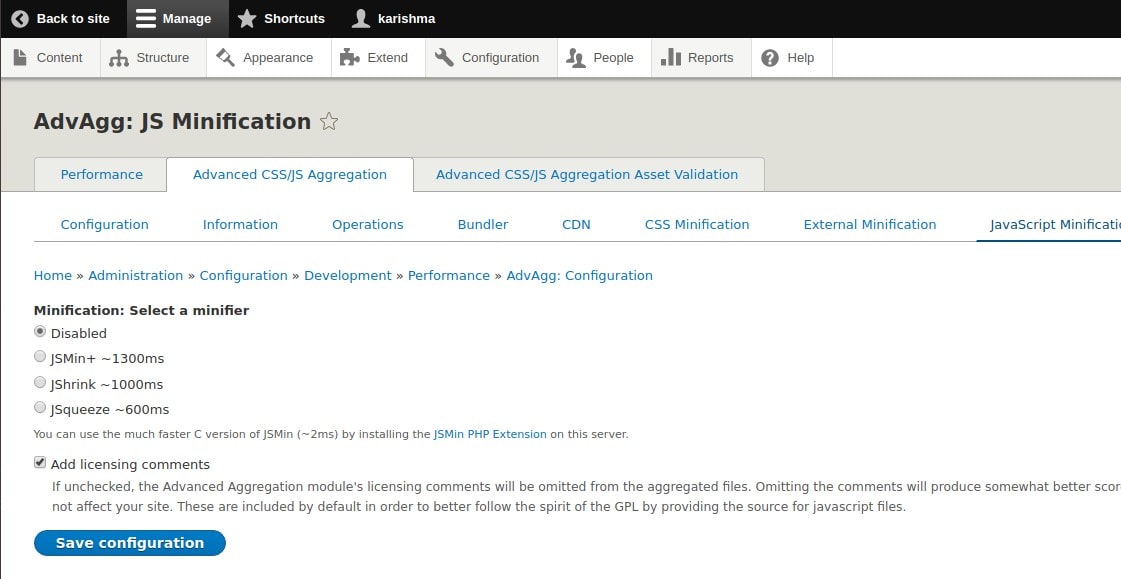Click the Reports bar chart icon
Viewport: 1121px width, 579px height.
point(671,57)
